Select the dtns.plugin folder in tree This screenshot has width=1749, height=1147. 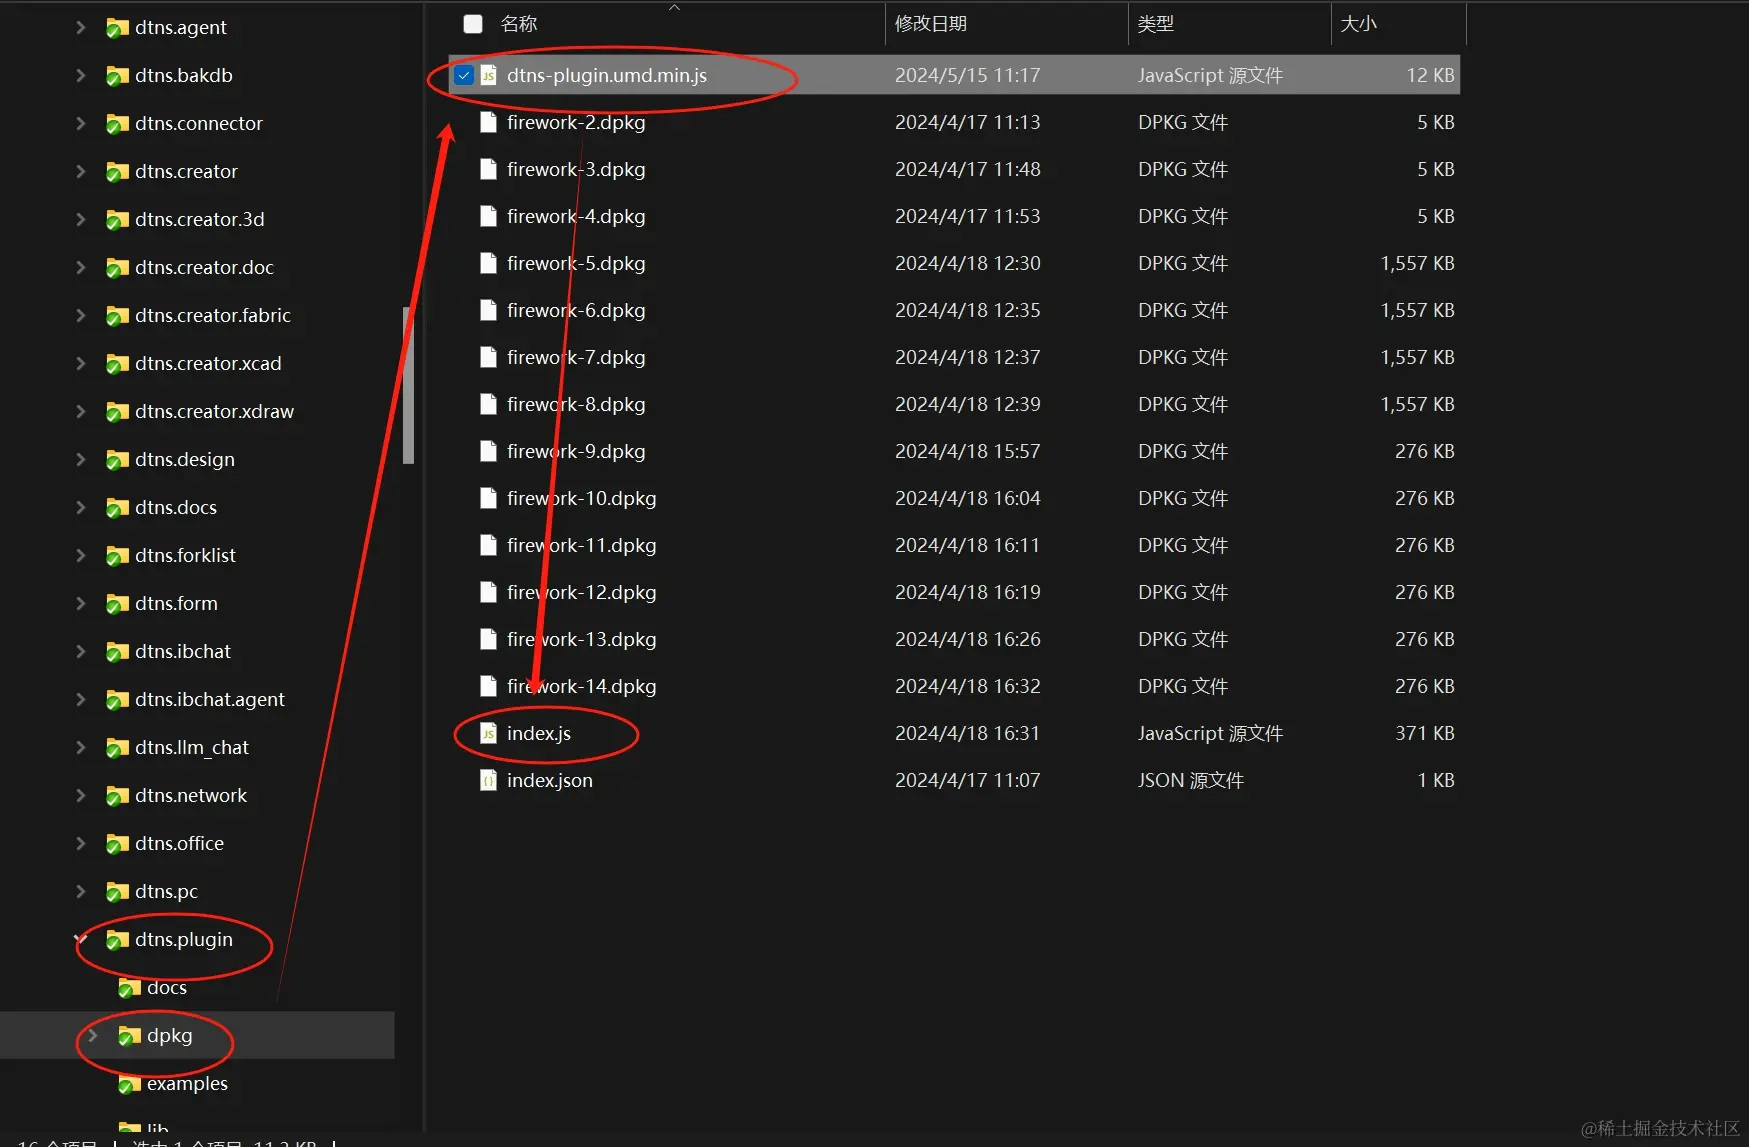pyautogui.click(x=184, y=940)
